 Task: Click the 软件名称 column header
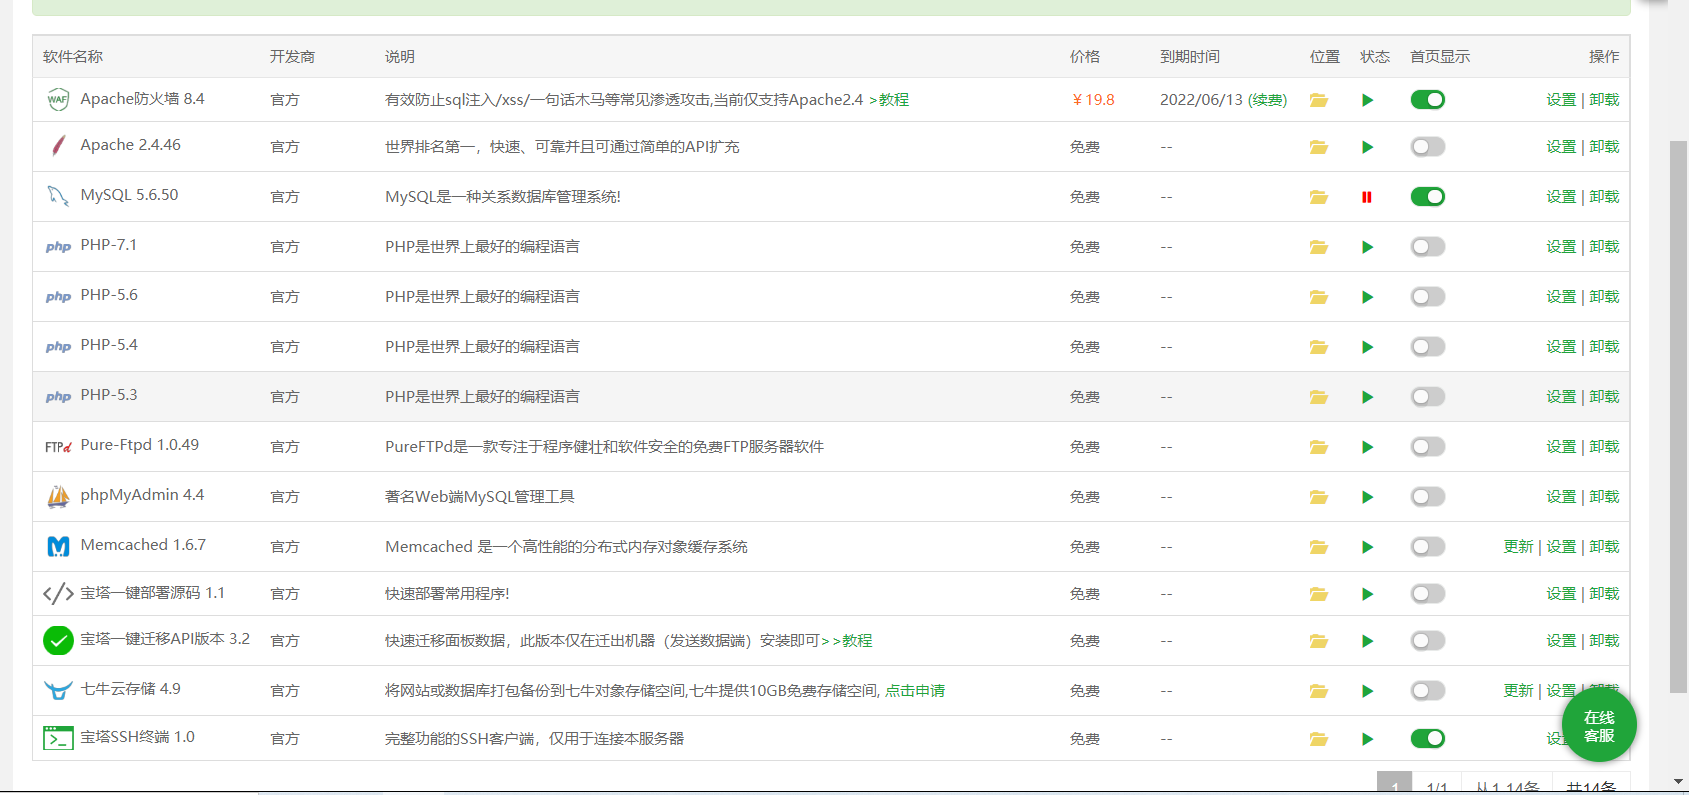(73, 57)
